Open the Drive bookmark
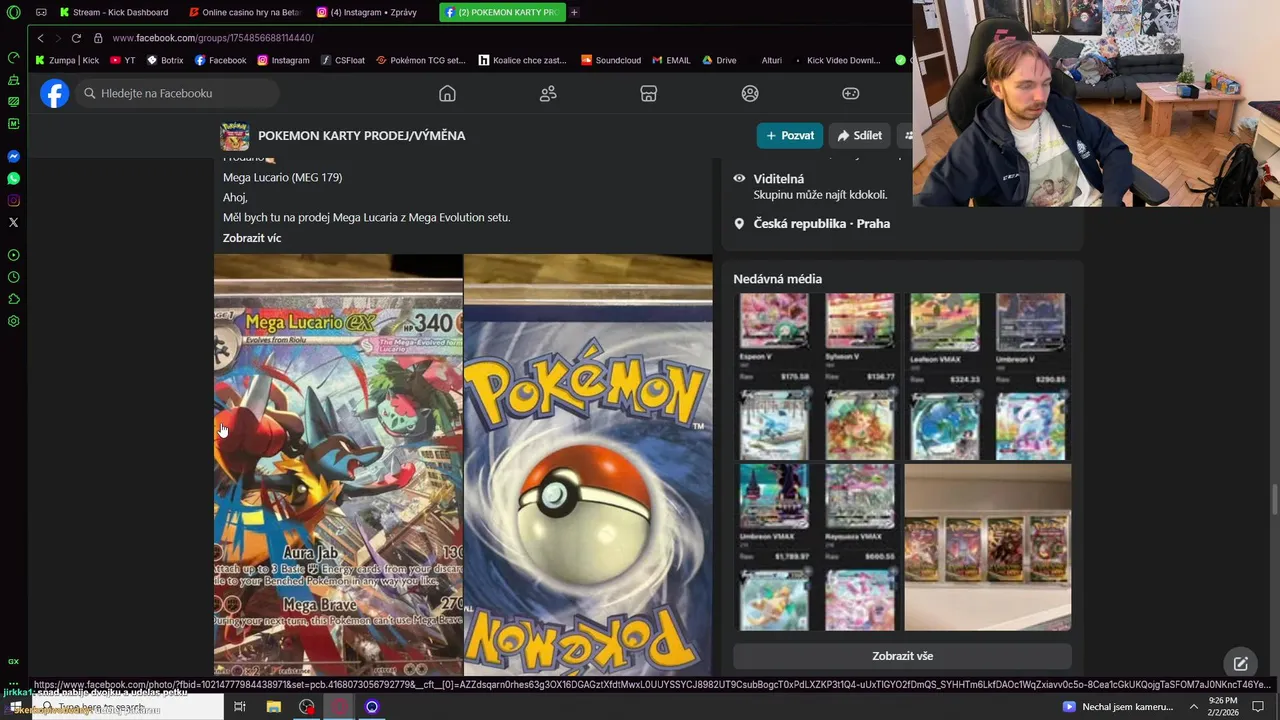This screenshot has height=720, width=1280. pos(719,60)
